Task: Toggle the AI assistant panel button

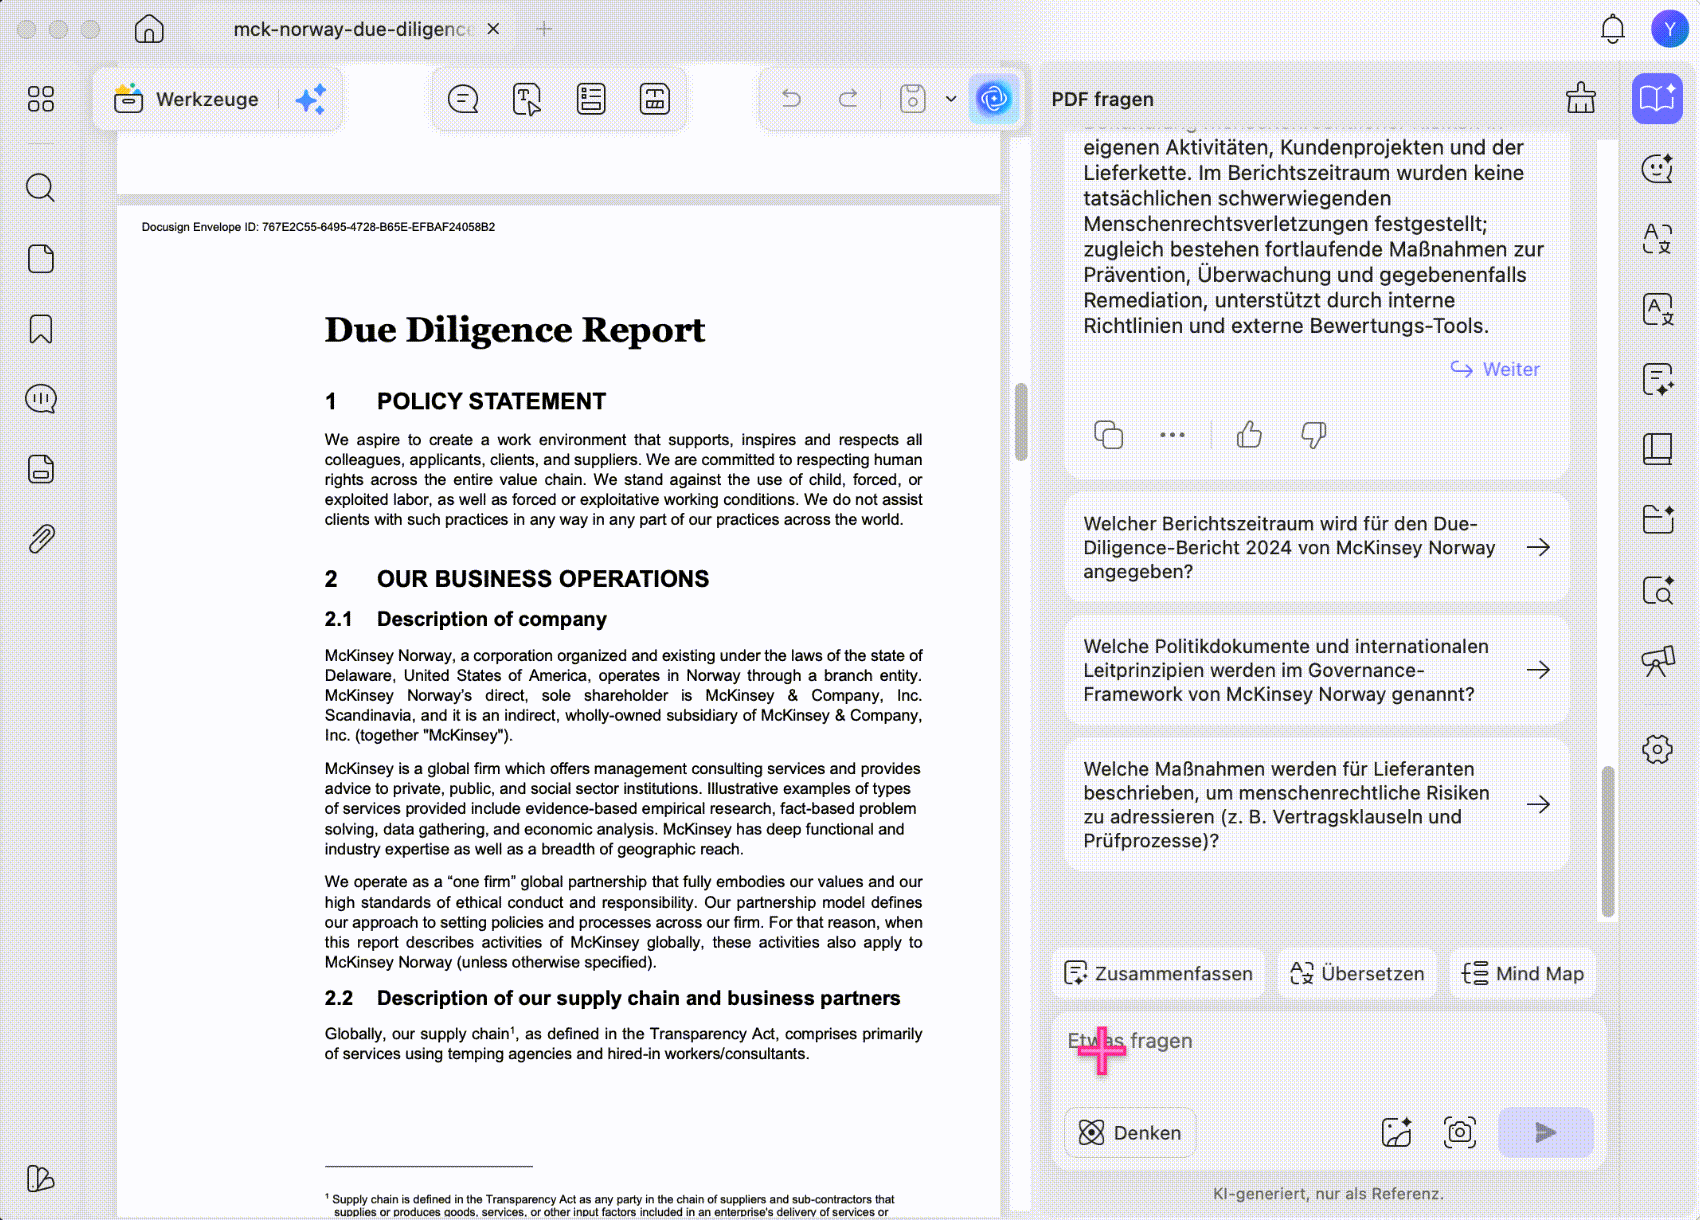Action: coord(994,98)
